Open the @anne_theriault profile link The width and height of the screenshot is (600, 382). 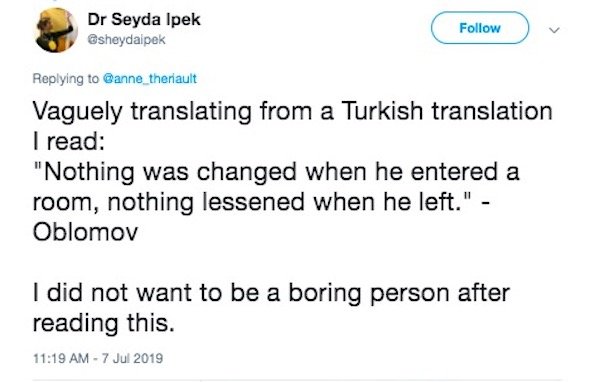pyautogui.click(x=150, y=78)
